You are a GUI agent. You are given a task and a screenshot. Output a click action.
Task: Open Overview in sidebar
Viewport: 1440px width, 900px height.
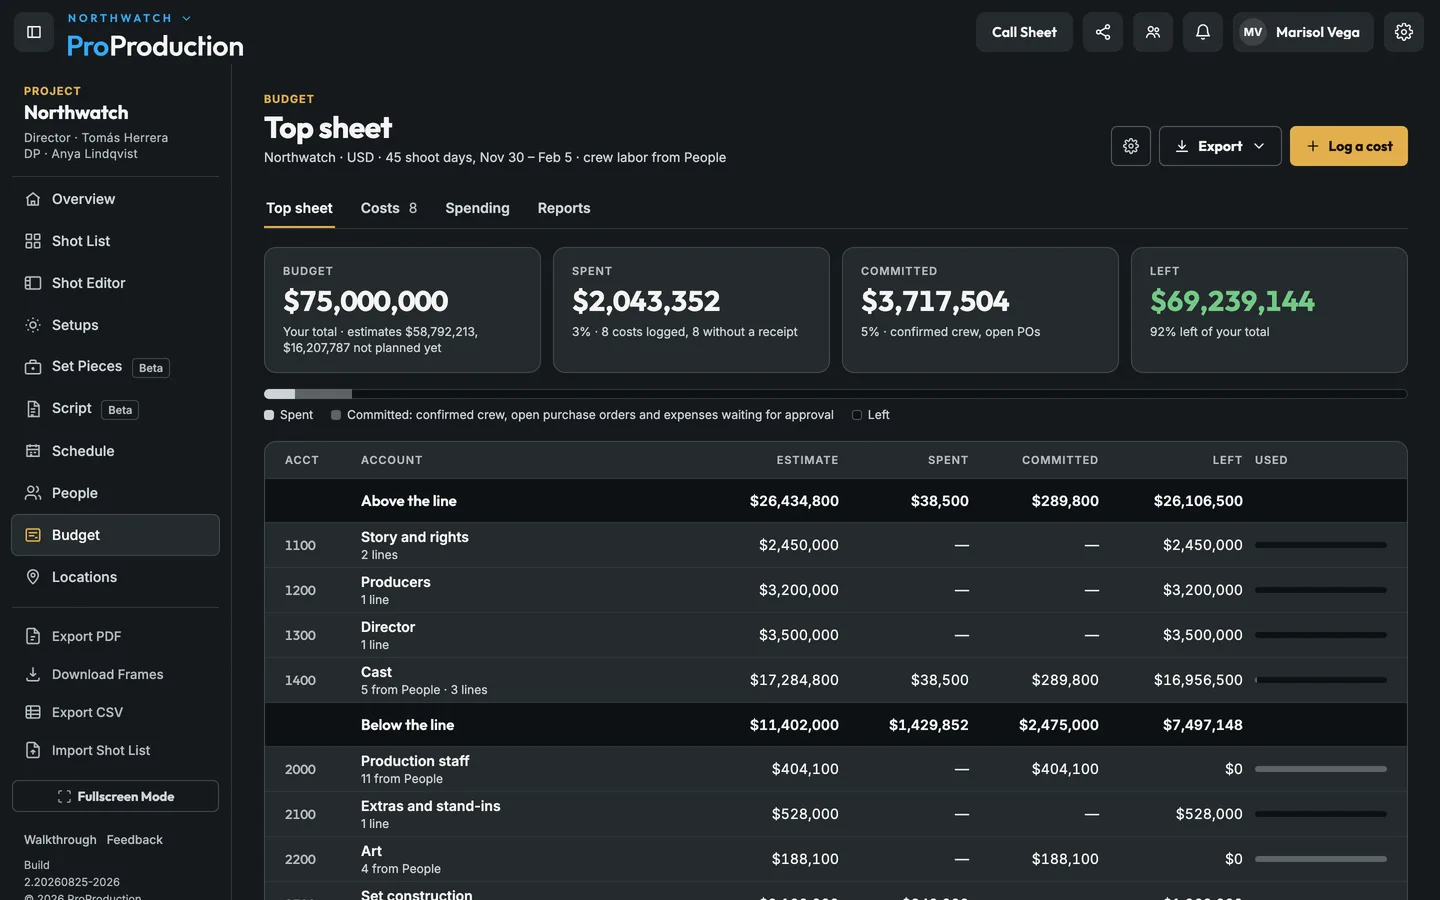115,199
